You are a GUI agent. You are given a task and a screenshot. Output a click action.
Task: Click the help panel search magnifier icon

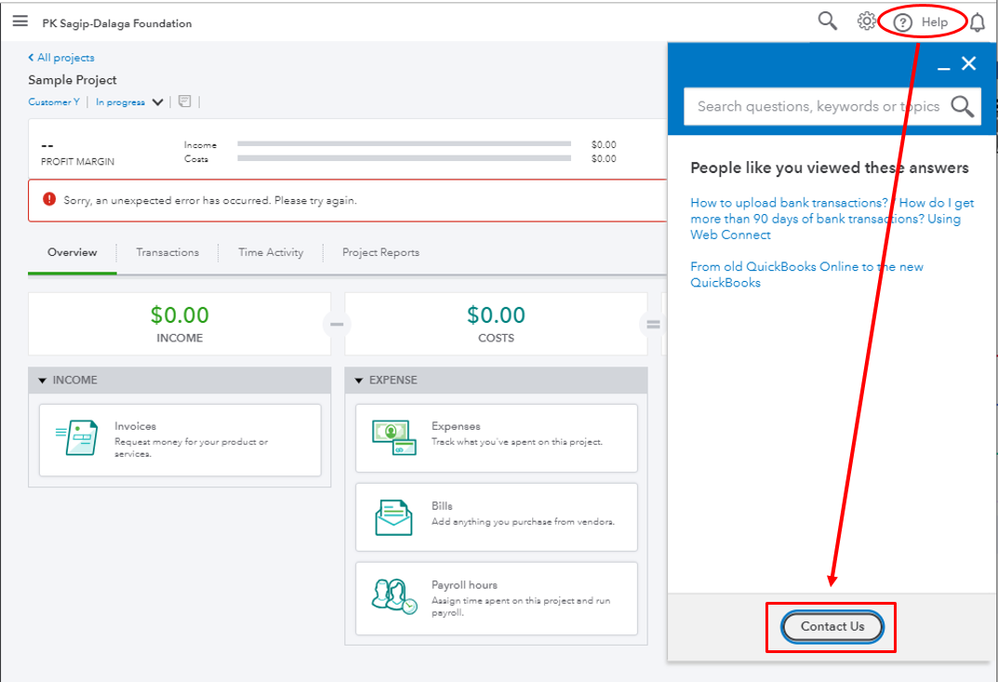962,106
